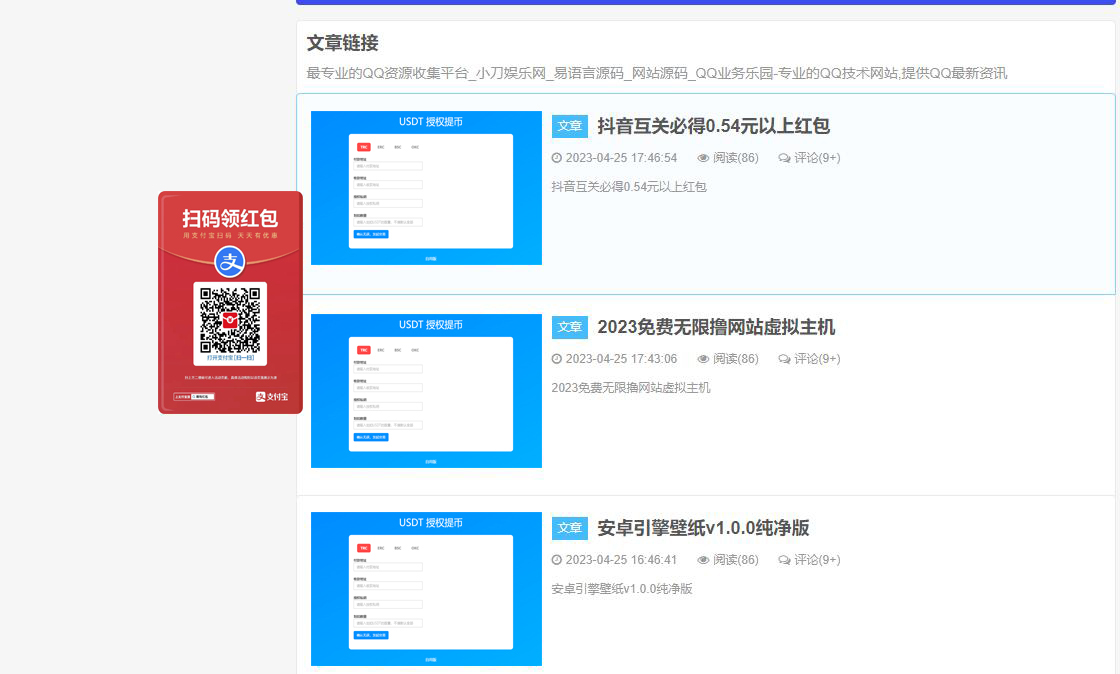
Task: Open the 安卓引擎壁纸v1.0.0纯净版 article title
Action: pyautogui.click(x=703, y=528)
